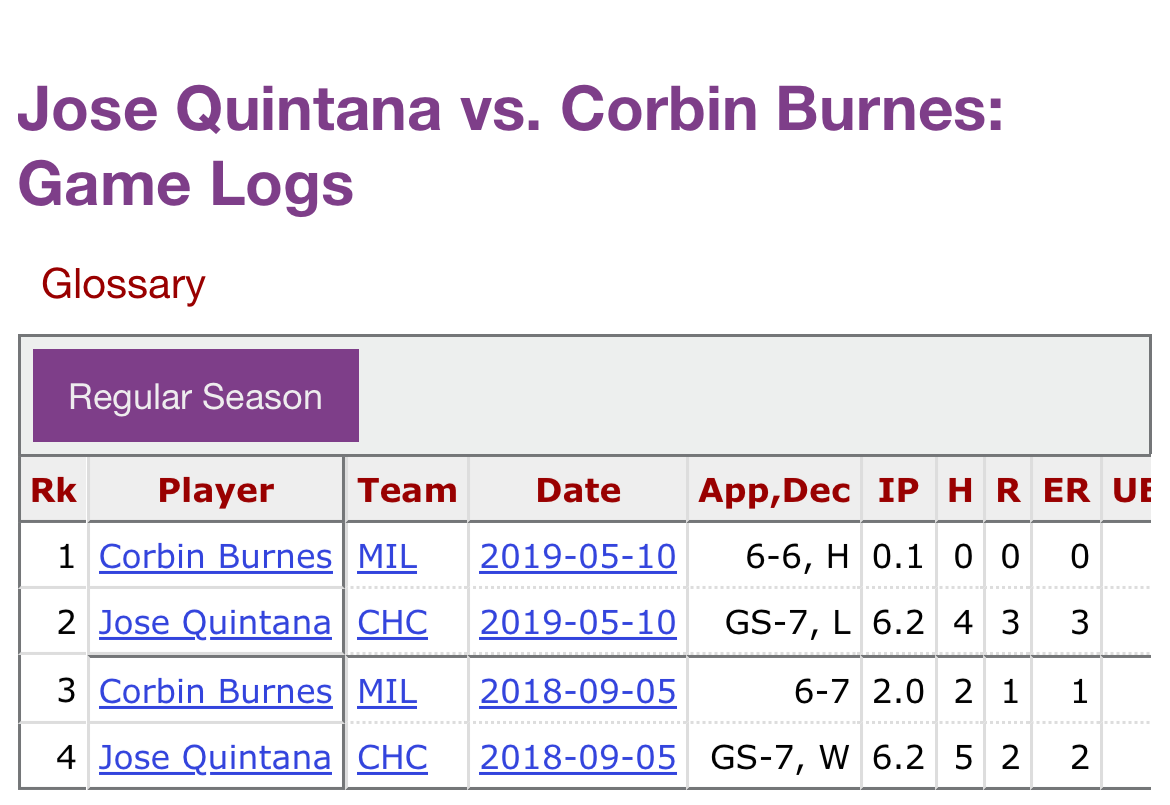The image size is (1170, 805).
Task: Sort by the ER column header
Action: (x=1065, y=490)
